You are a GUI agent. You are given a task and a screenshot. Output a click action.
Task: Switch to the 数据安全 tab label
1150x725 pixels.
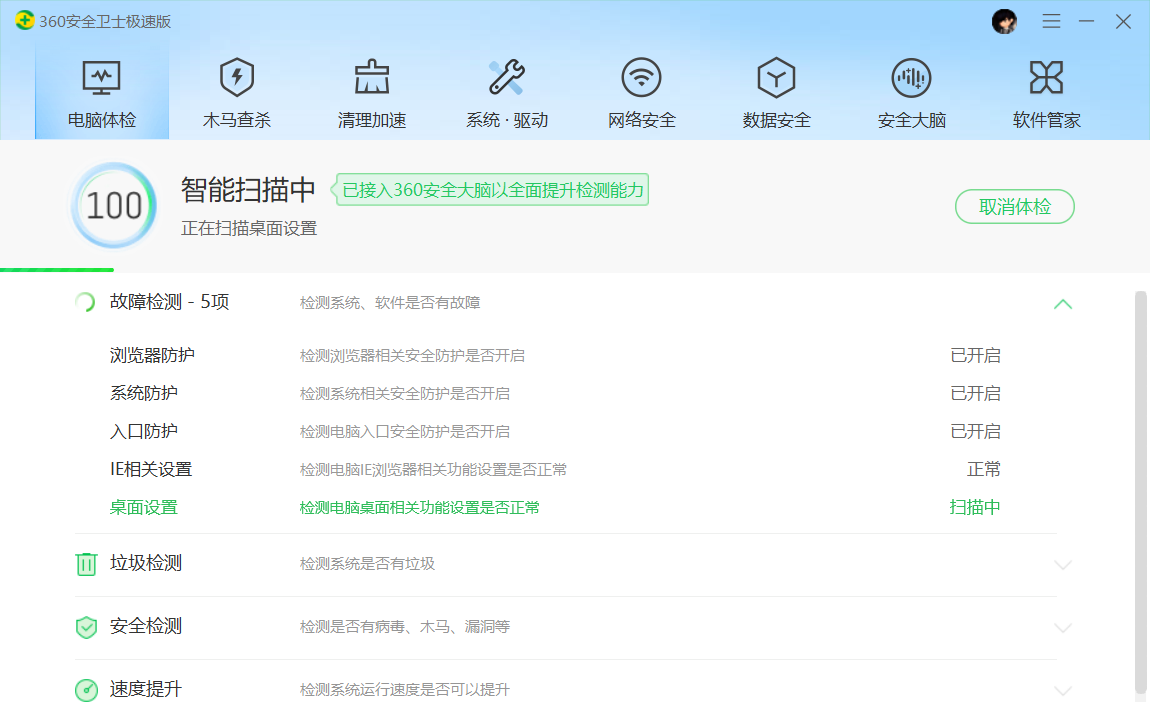(777, 120)
